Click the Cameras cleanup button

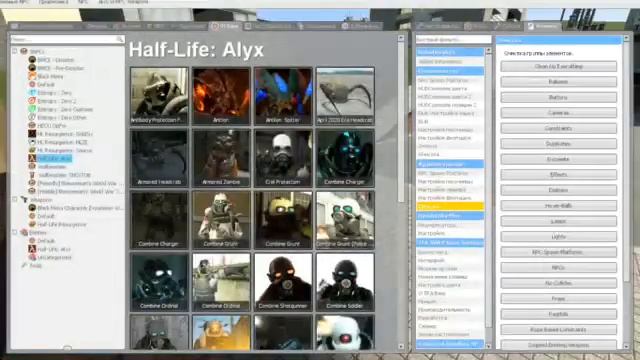[x=558, y=113]
